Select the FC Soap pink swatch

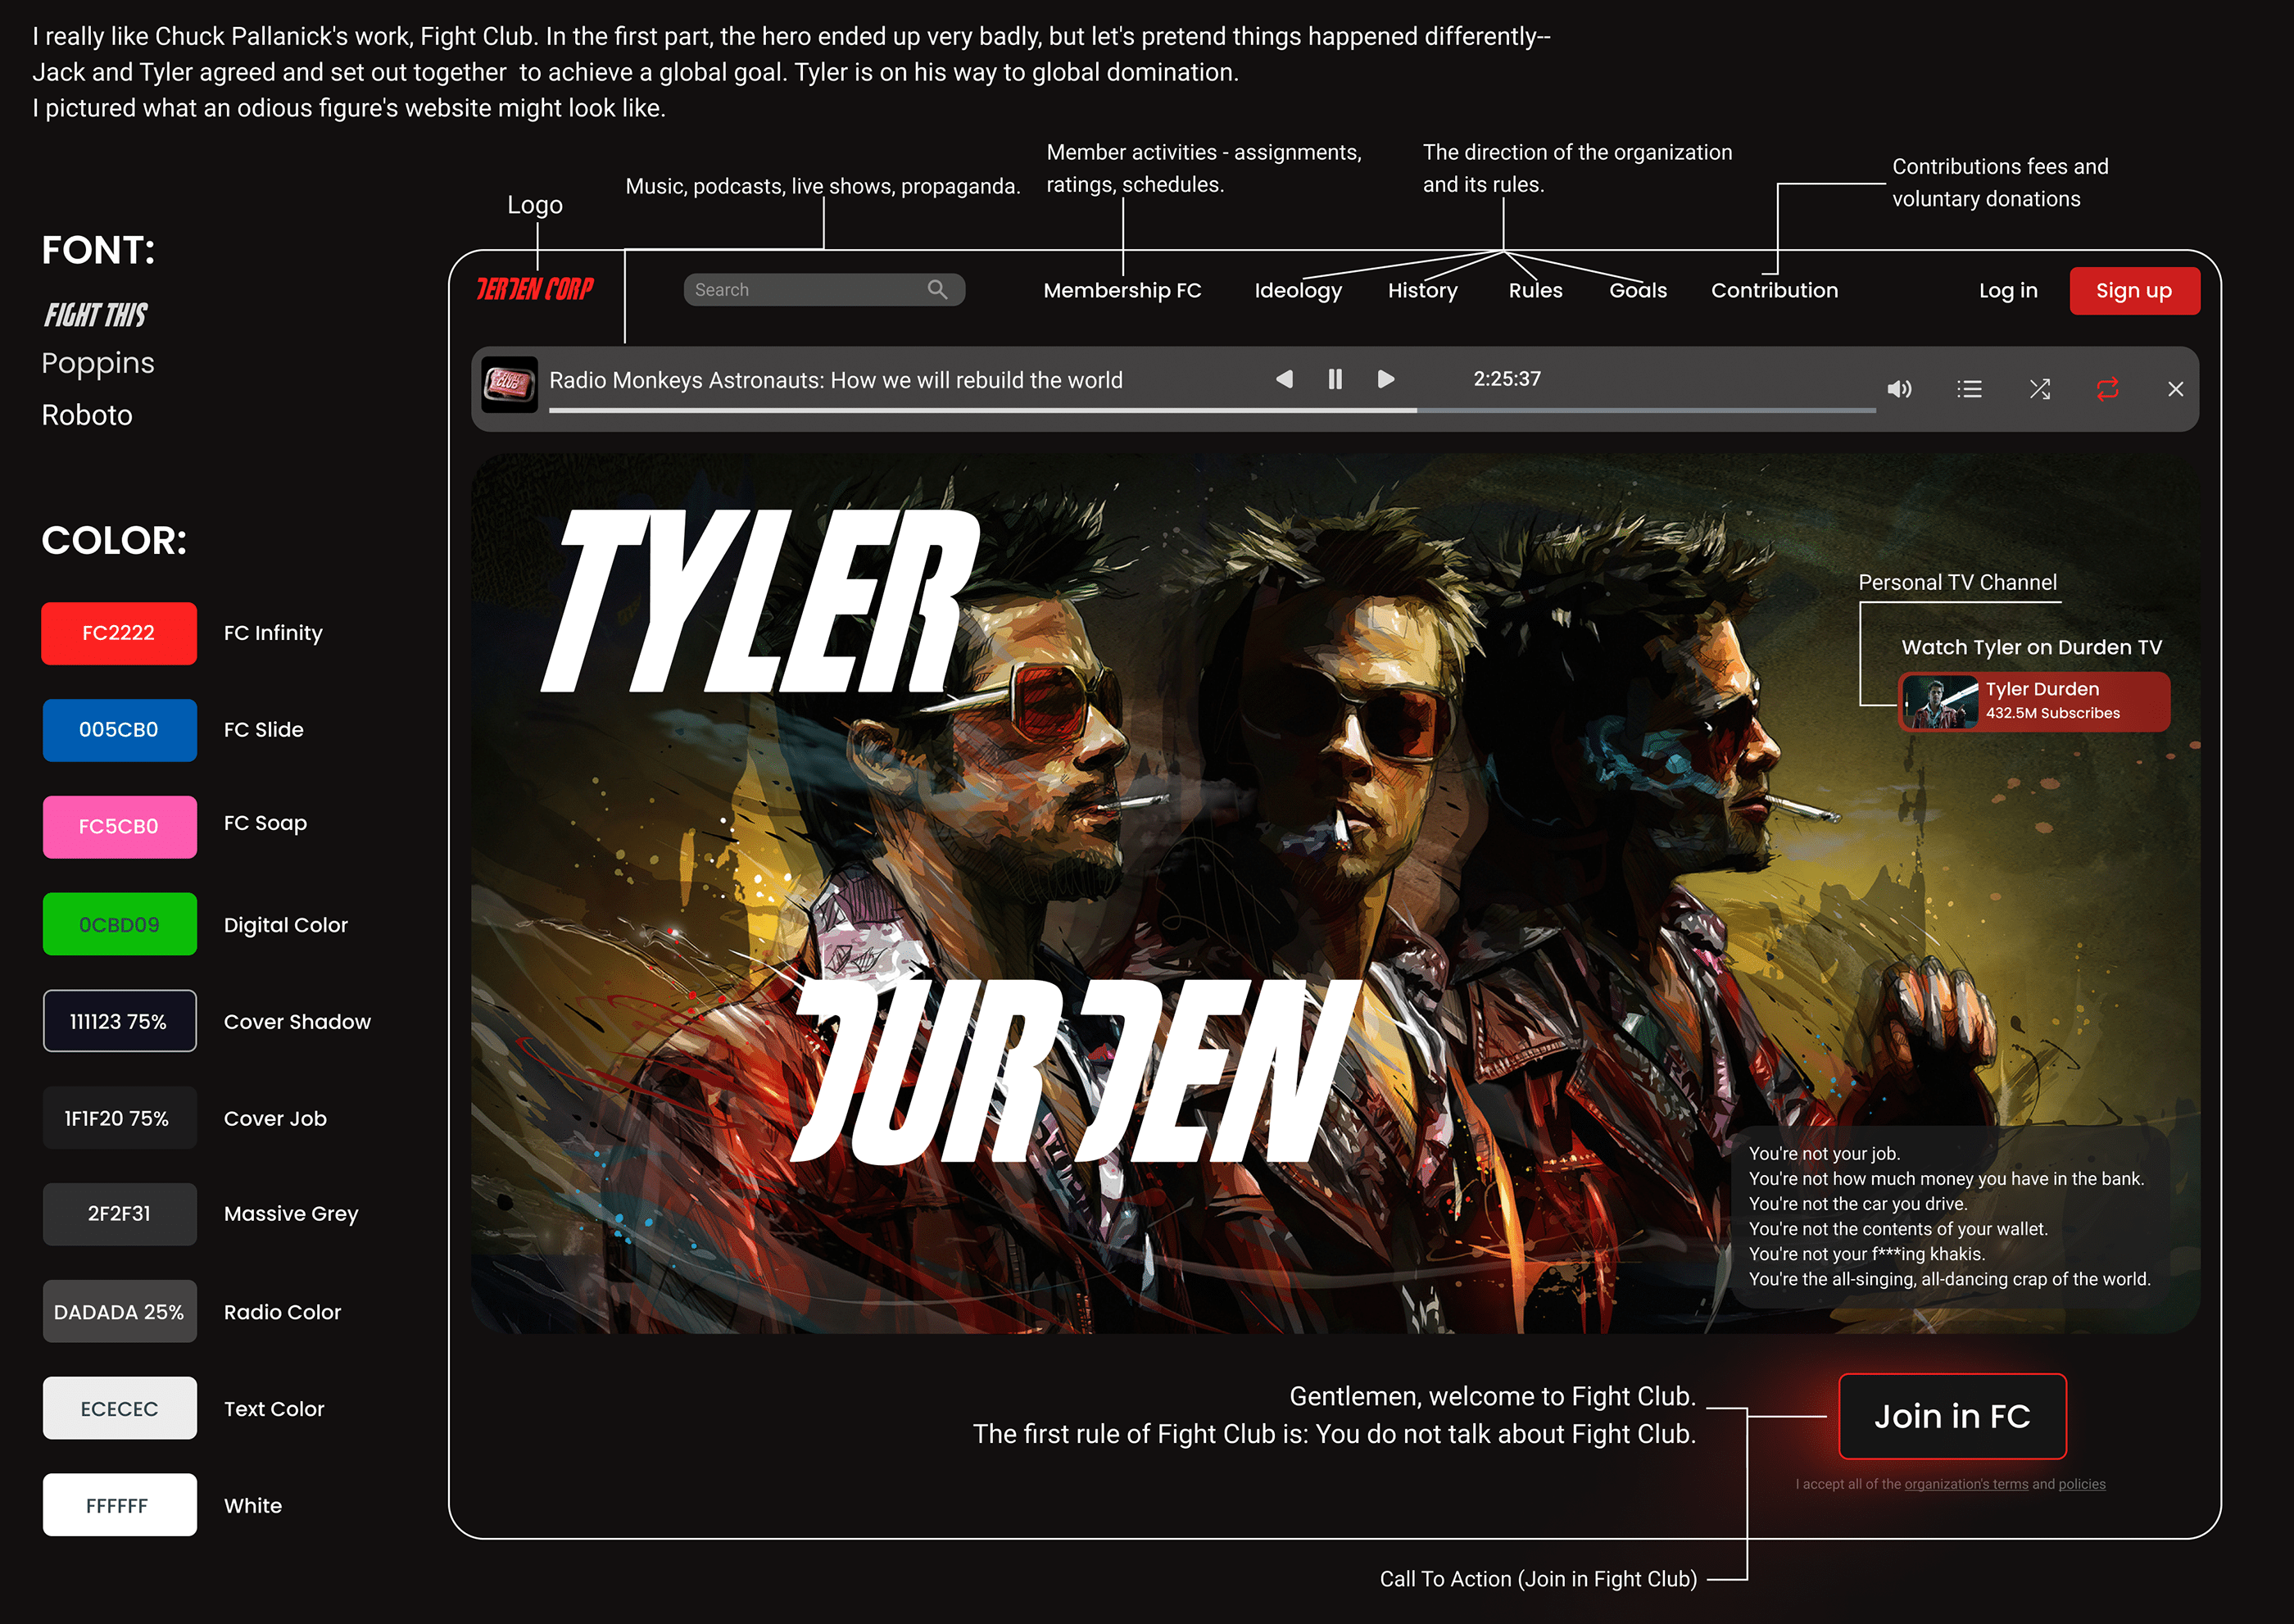click(119, 827)
